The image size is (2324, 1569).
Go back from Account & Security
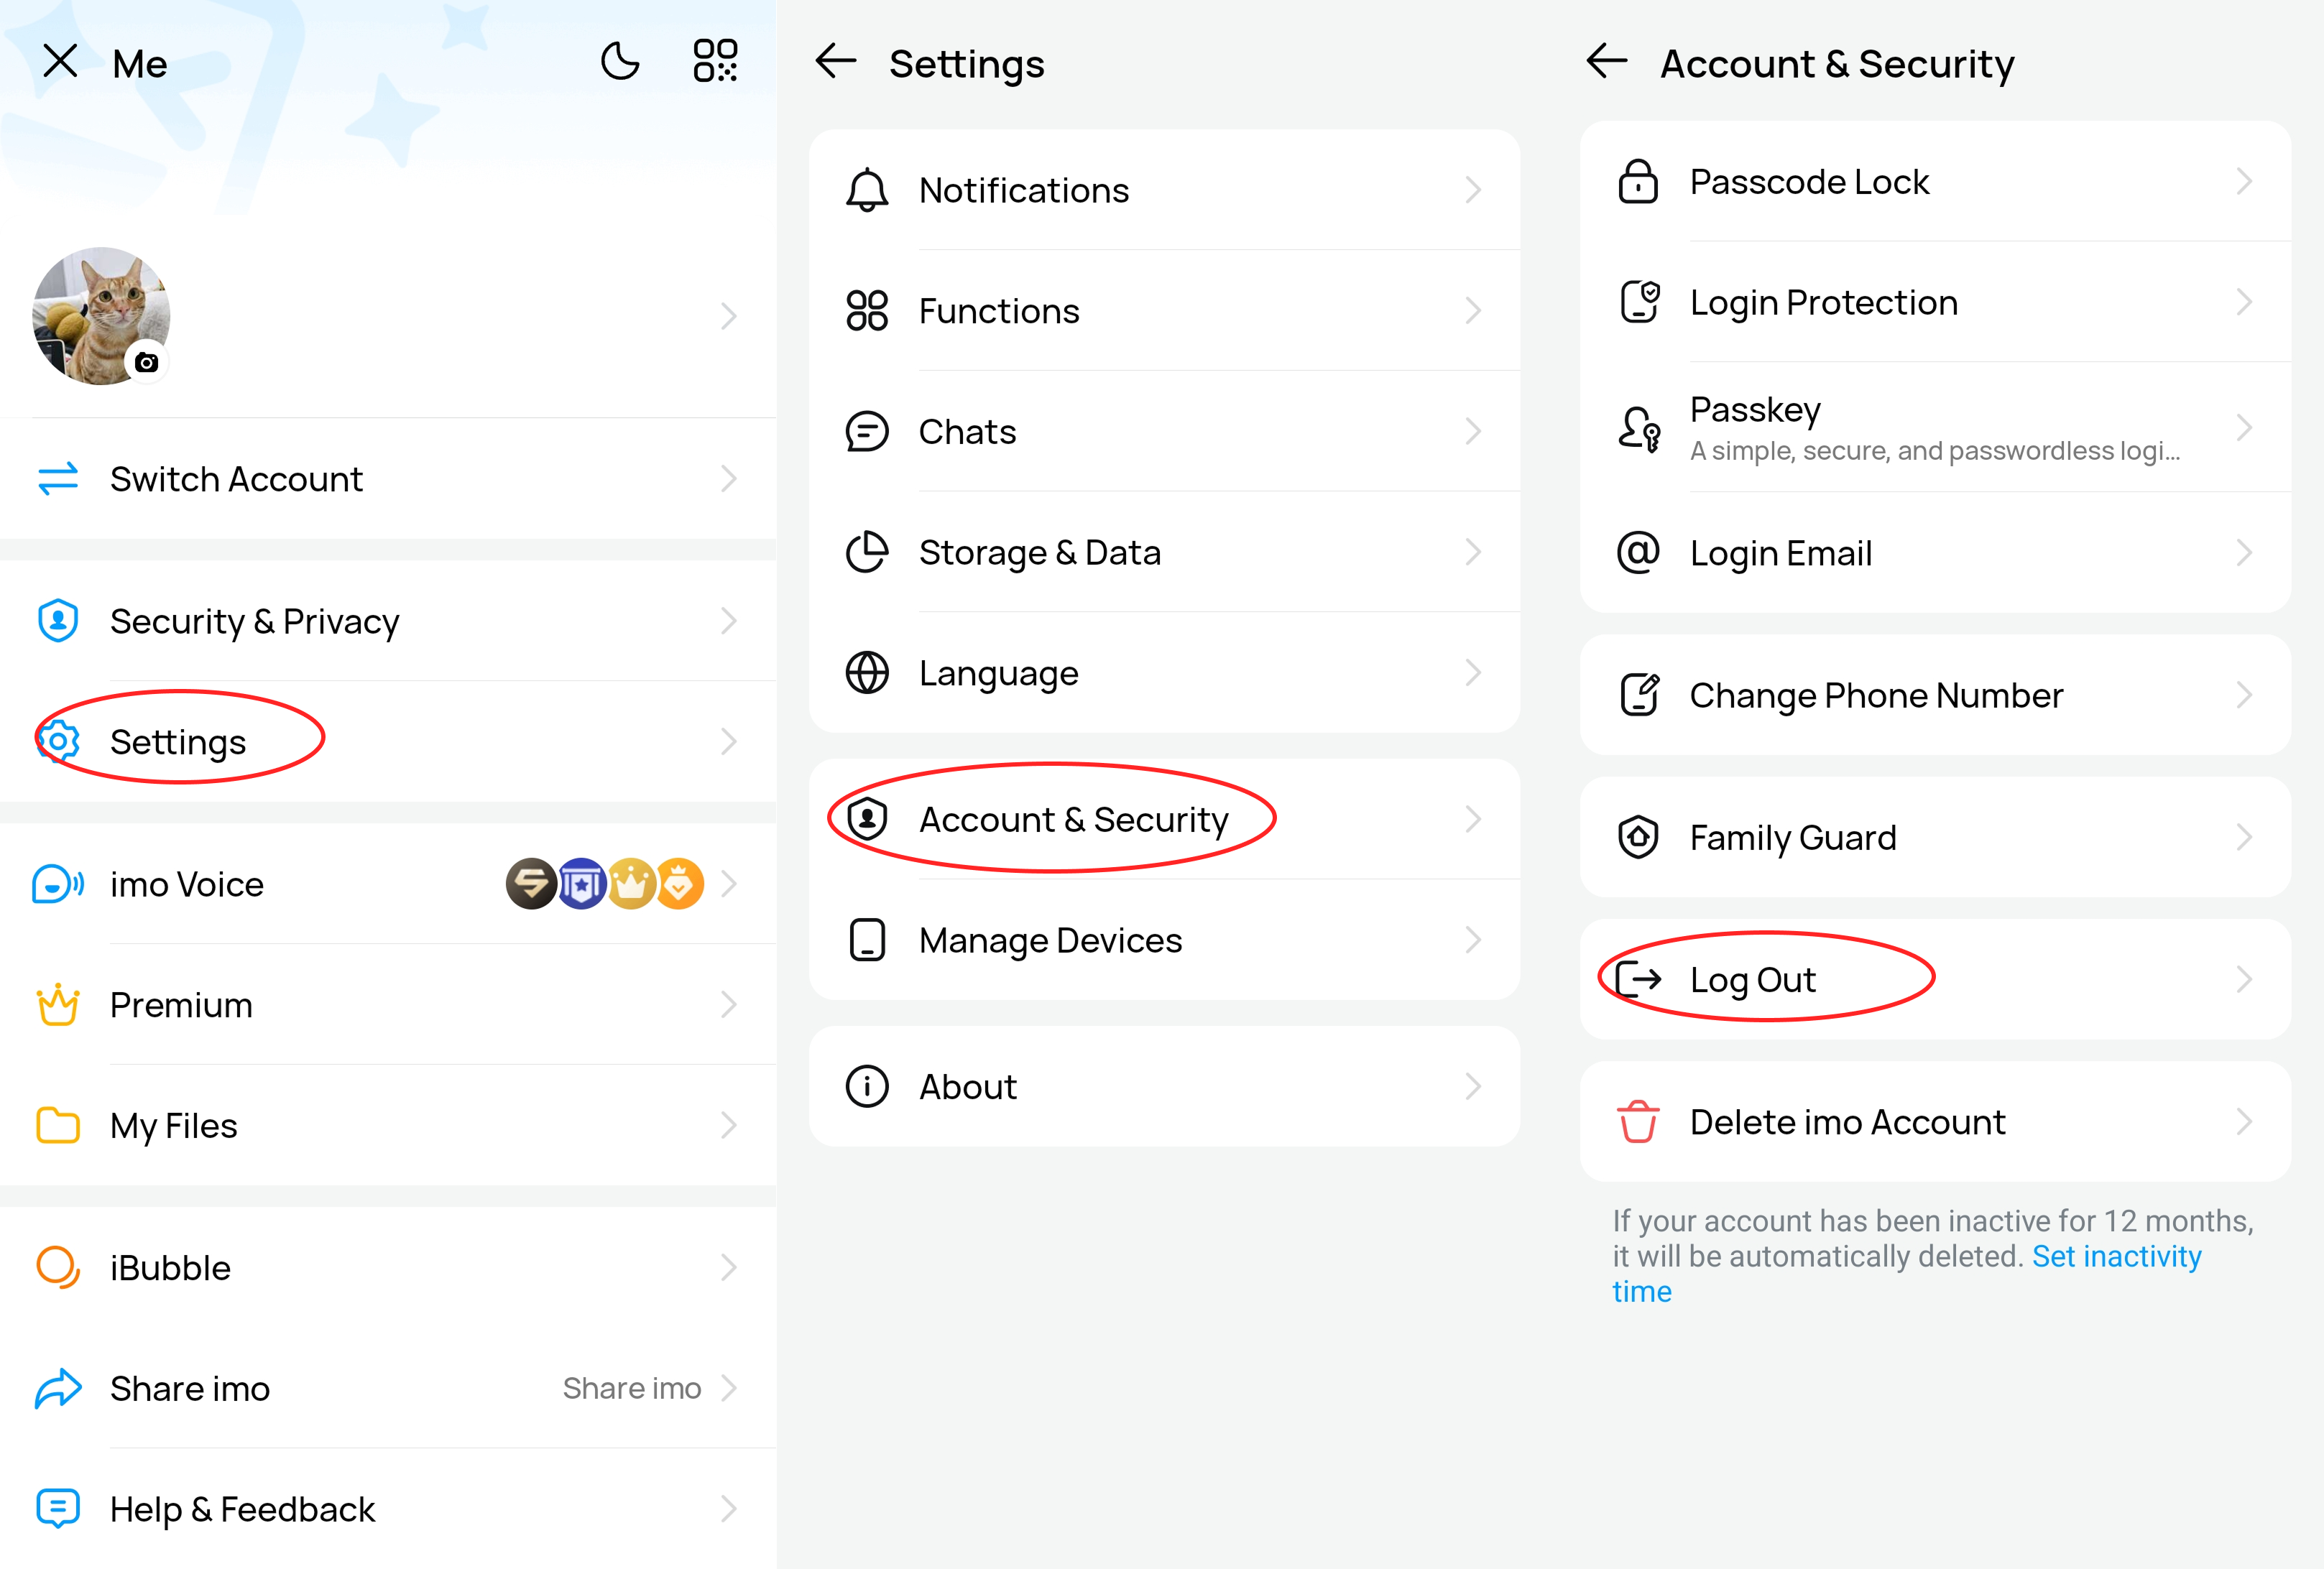click(x=1607, y=61)
